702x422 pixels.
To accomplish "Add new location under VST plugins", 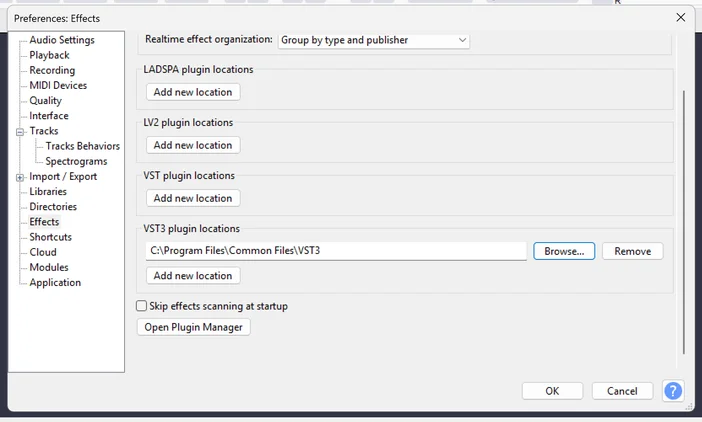I will click(x=193, y=198).
